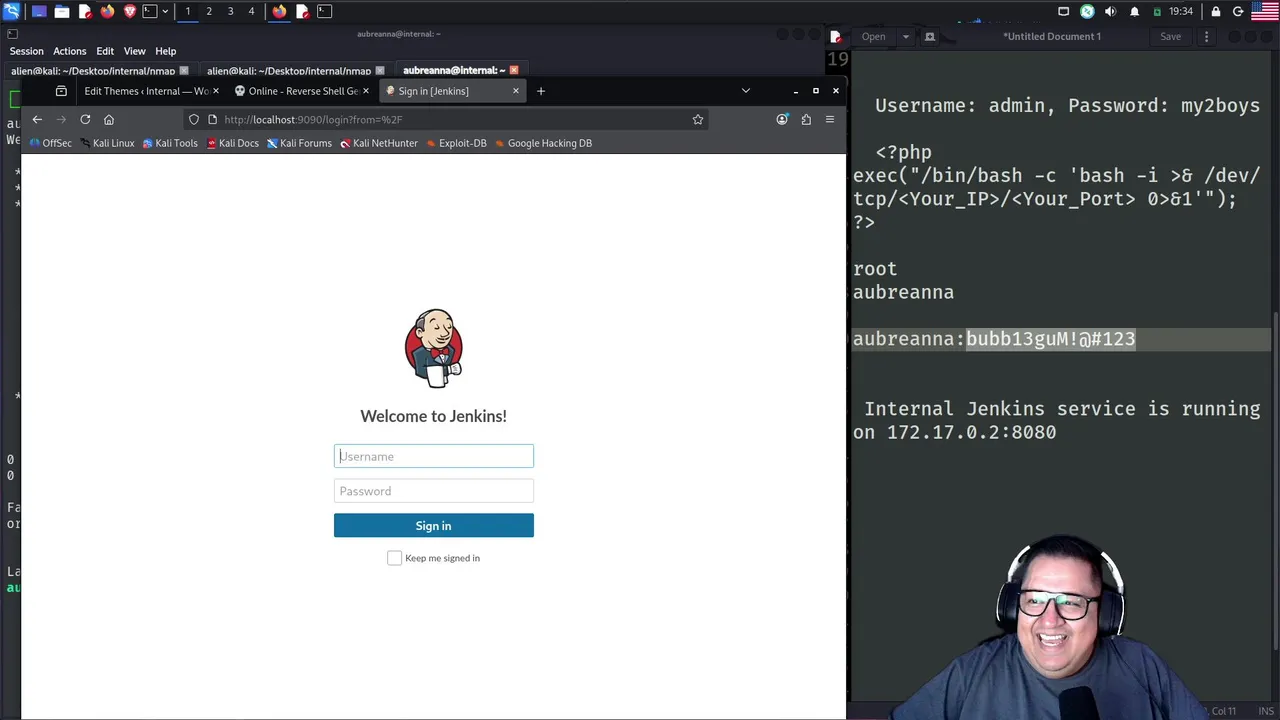Open Kali Linux bookmark
This screenshot has width=1280, height=720.
click(x=107, y=143)
